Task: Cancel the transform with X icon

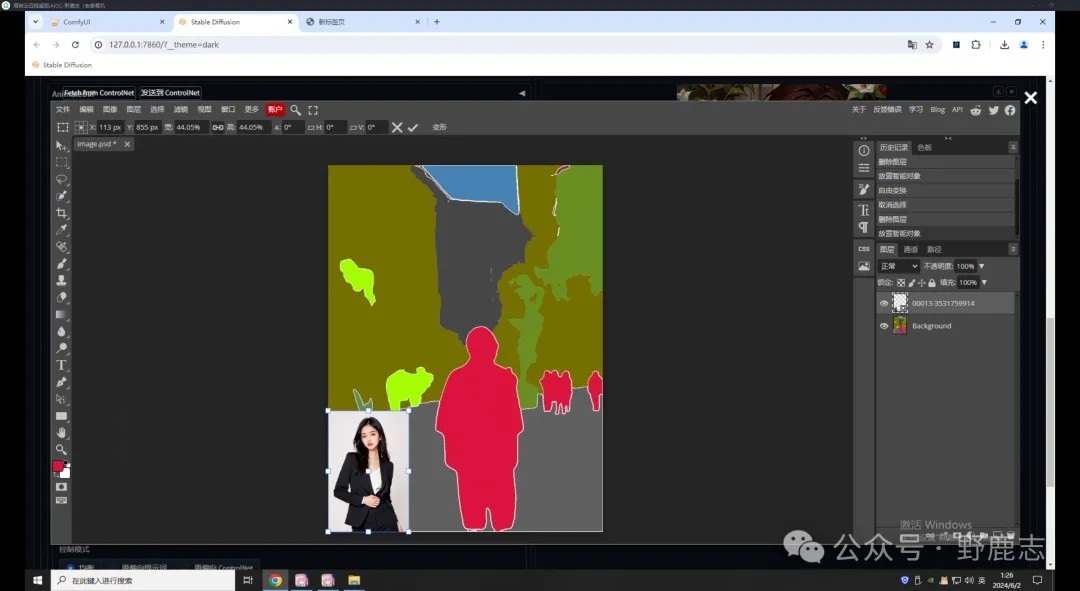Action: click(397, 127)
